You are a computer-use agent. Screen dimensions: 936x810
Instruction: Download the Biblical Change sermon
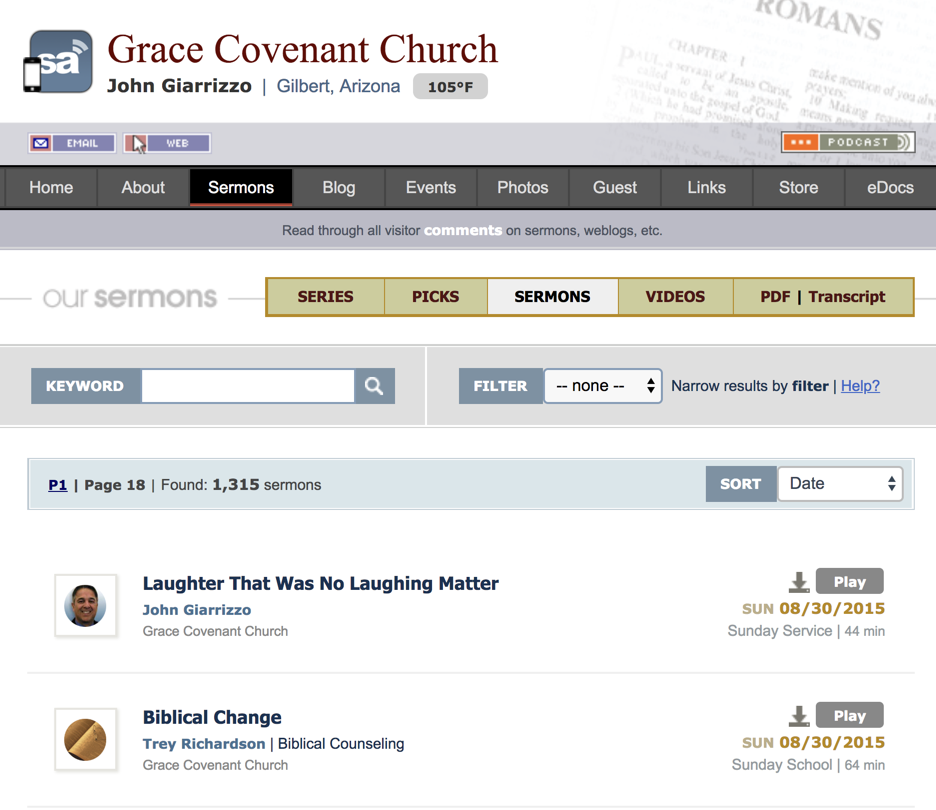798,716
